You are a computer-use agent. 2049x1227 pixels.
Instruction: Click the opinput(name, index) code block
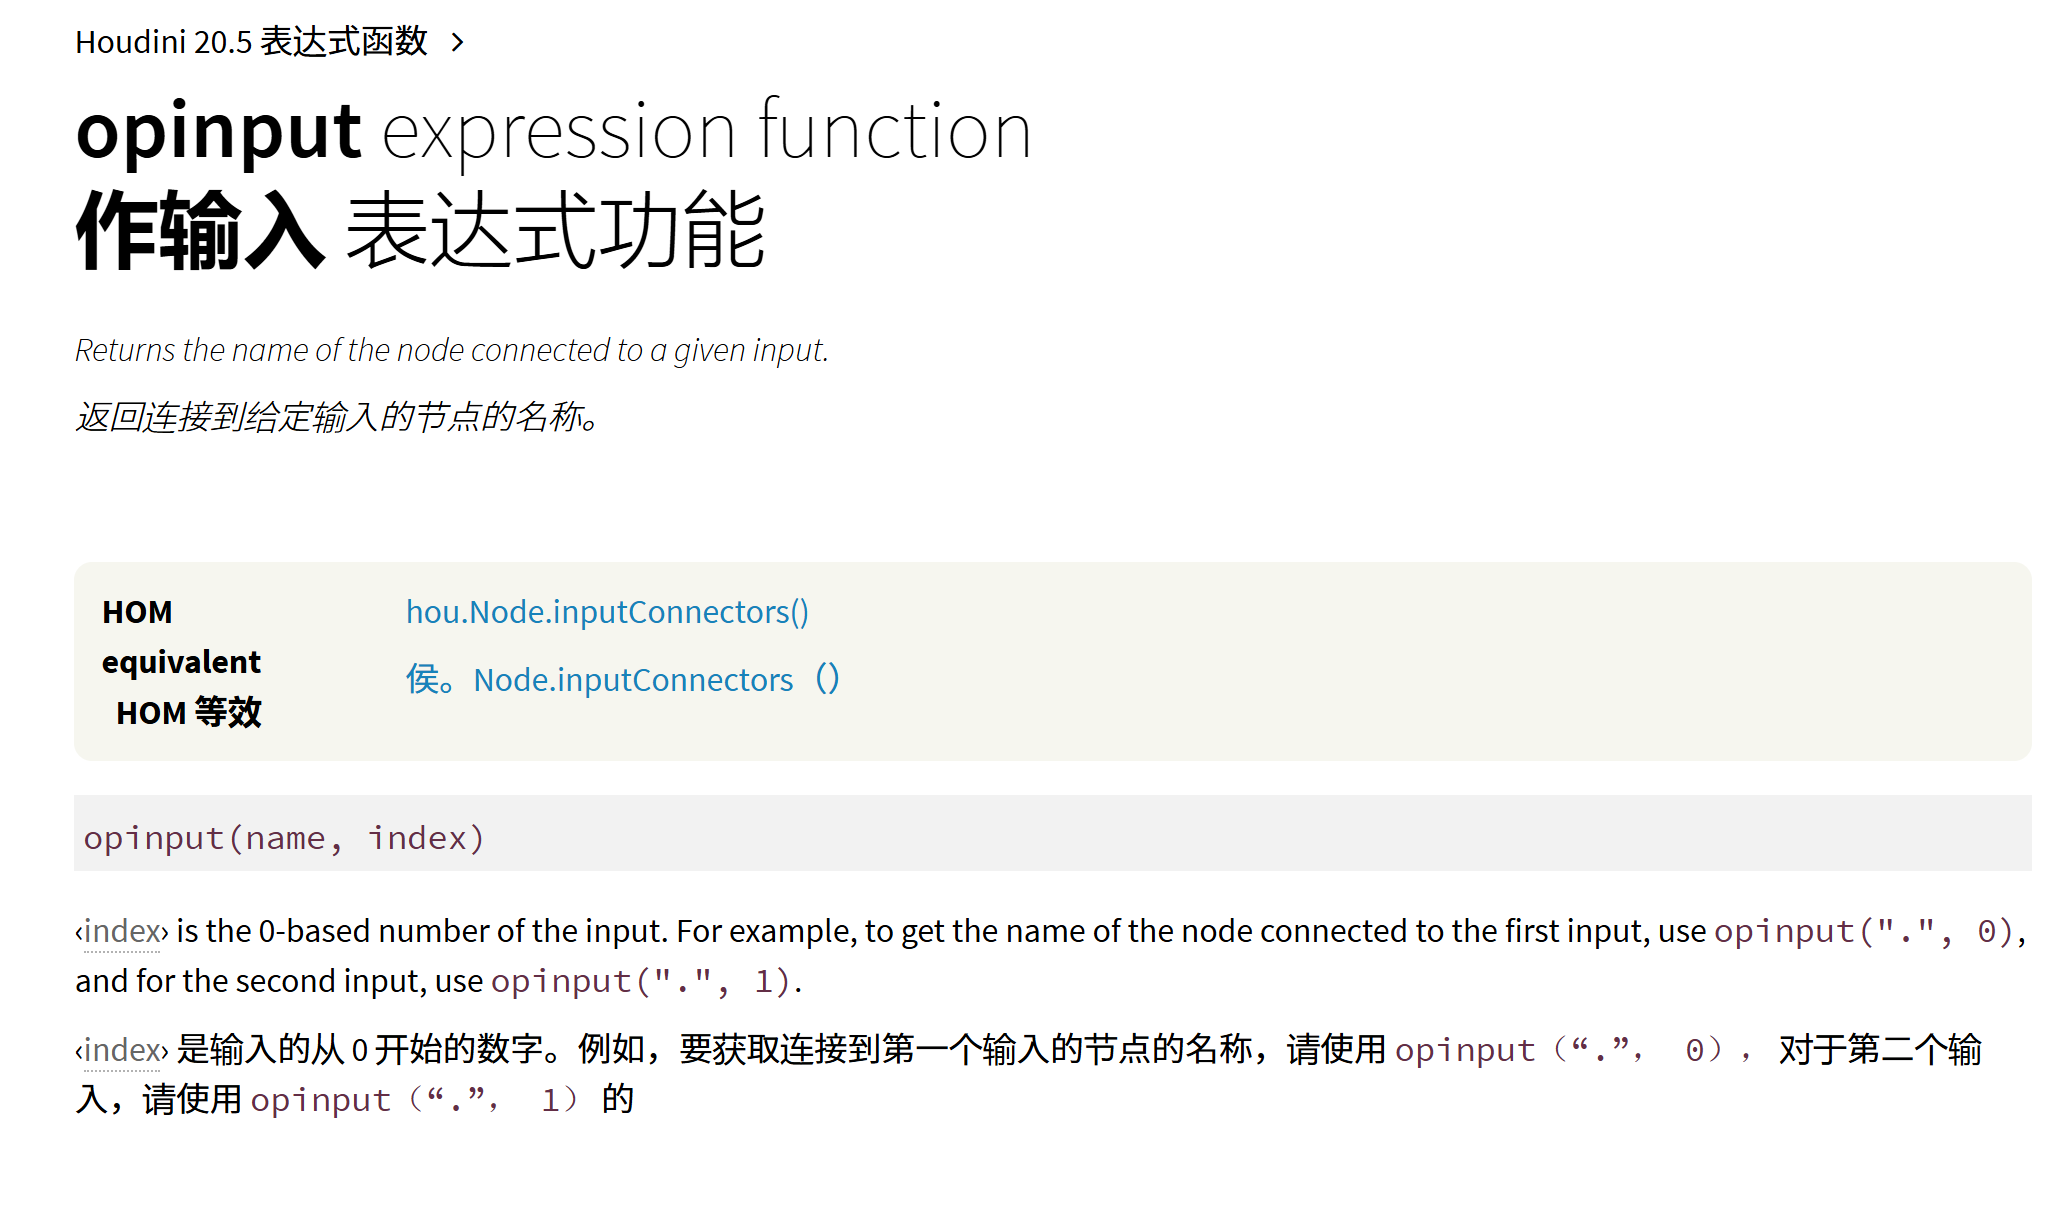1052,833
